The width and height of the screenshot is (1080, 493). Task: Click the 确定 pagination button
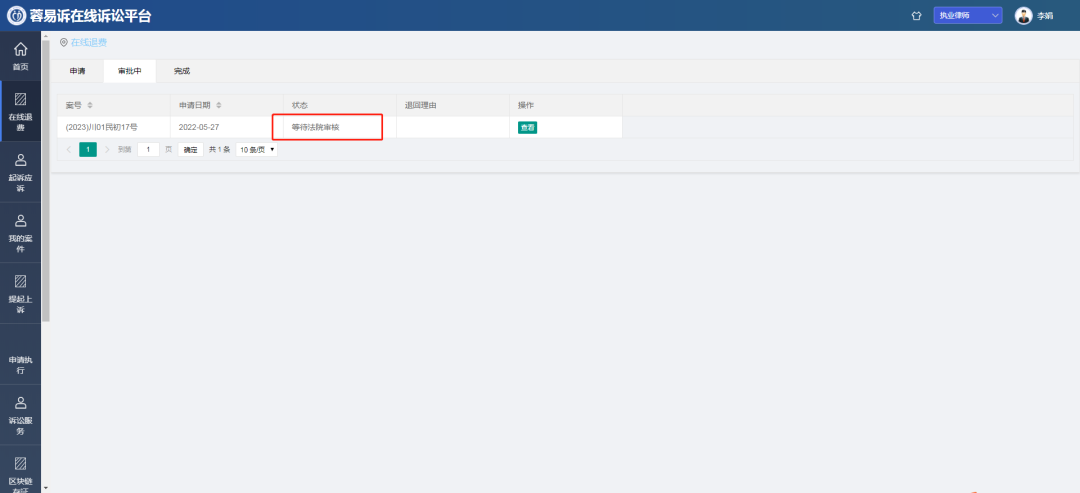191,149
